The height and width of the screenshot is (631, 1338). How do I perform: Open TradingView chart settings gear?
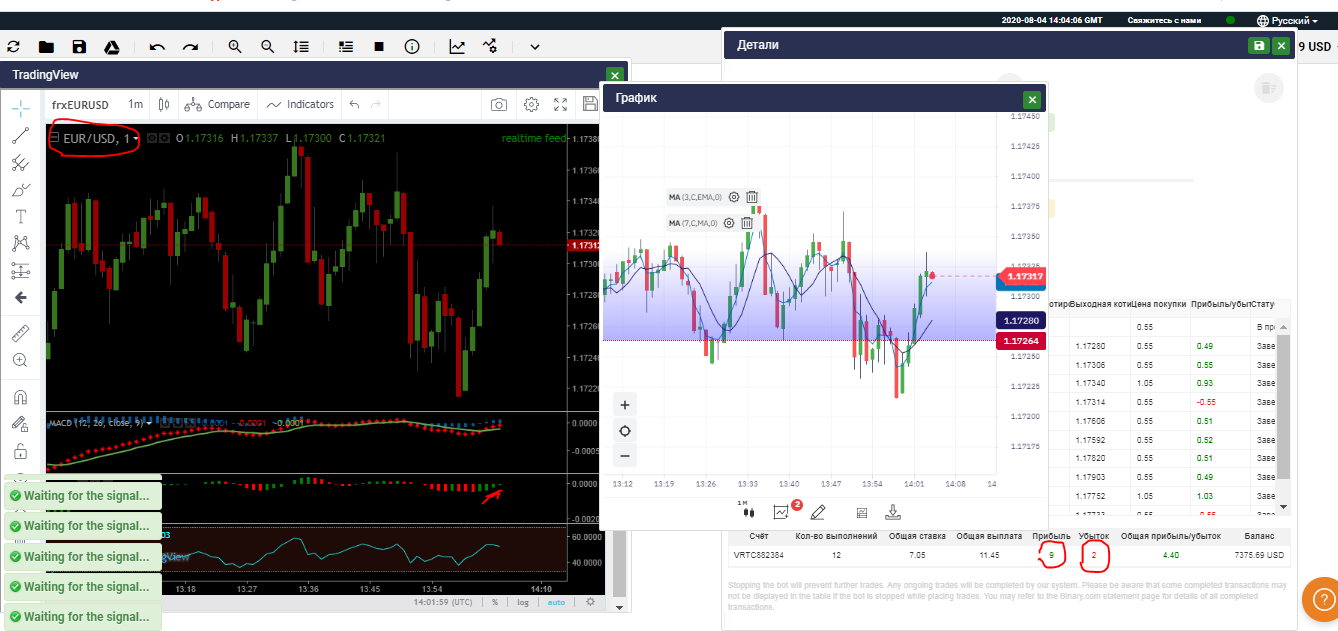coord(531,104)
